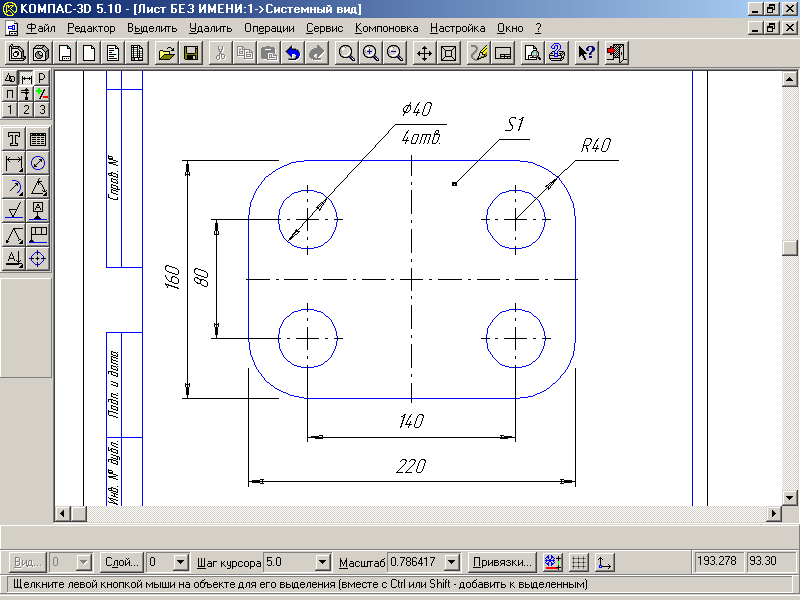
Task: Click the scissors Cut icon
Action: click(x=220, y=53)
